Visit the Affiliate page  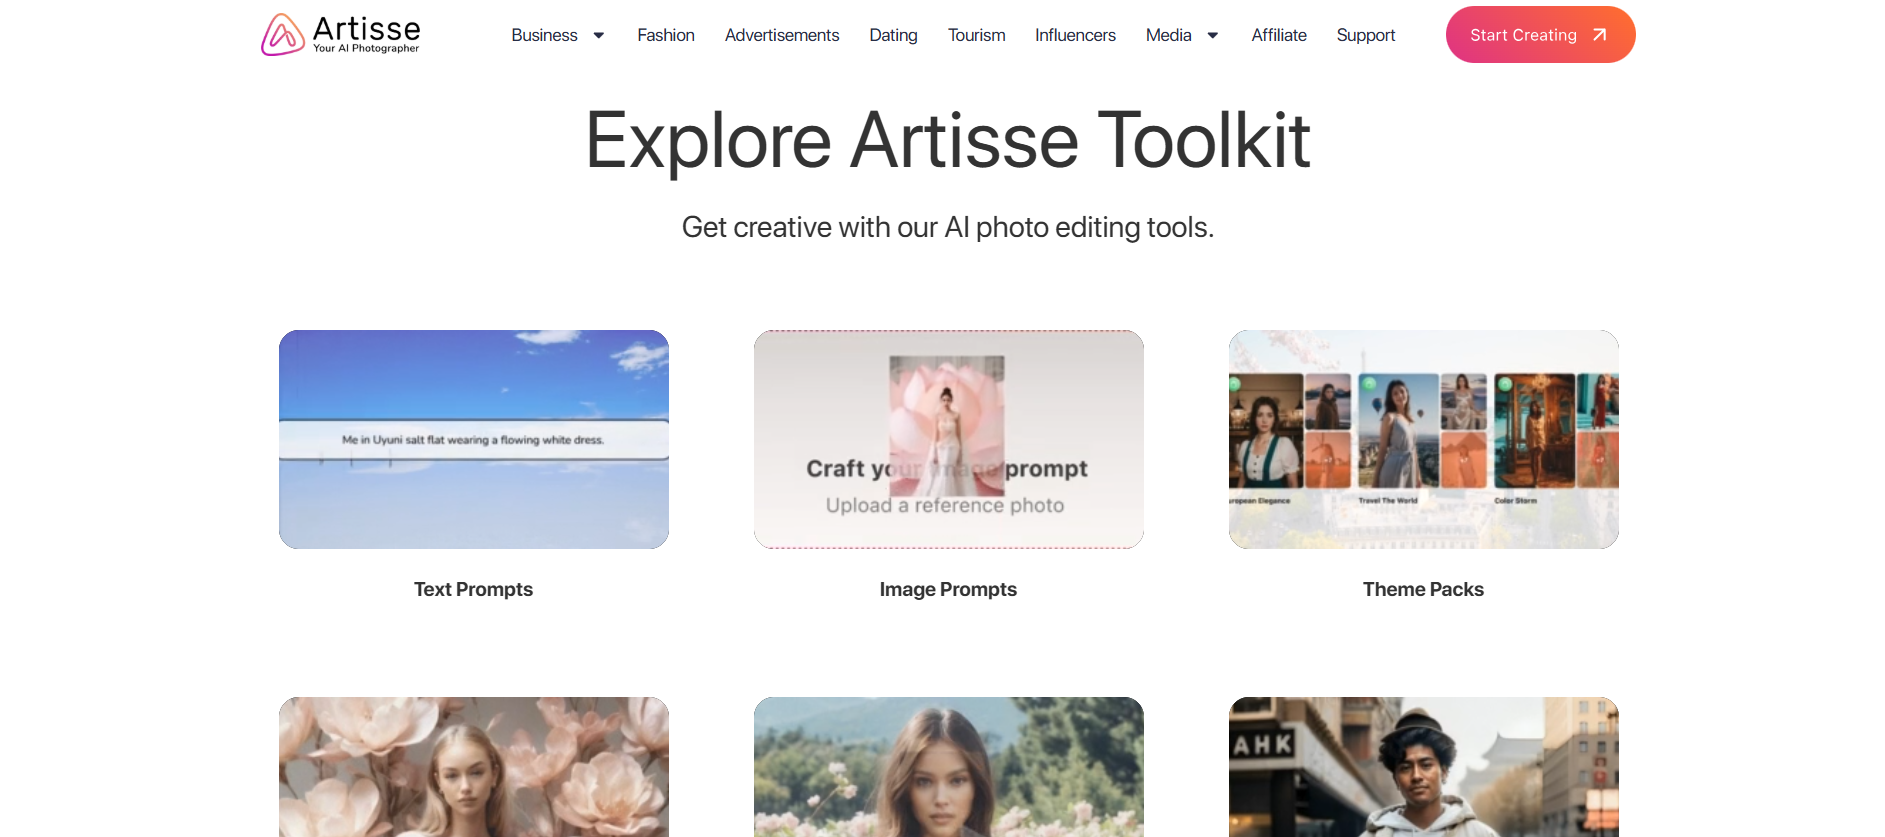point(1279,36)
